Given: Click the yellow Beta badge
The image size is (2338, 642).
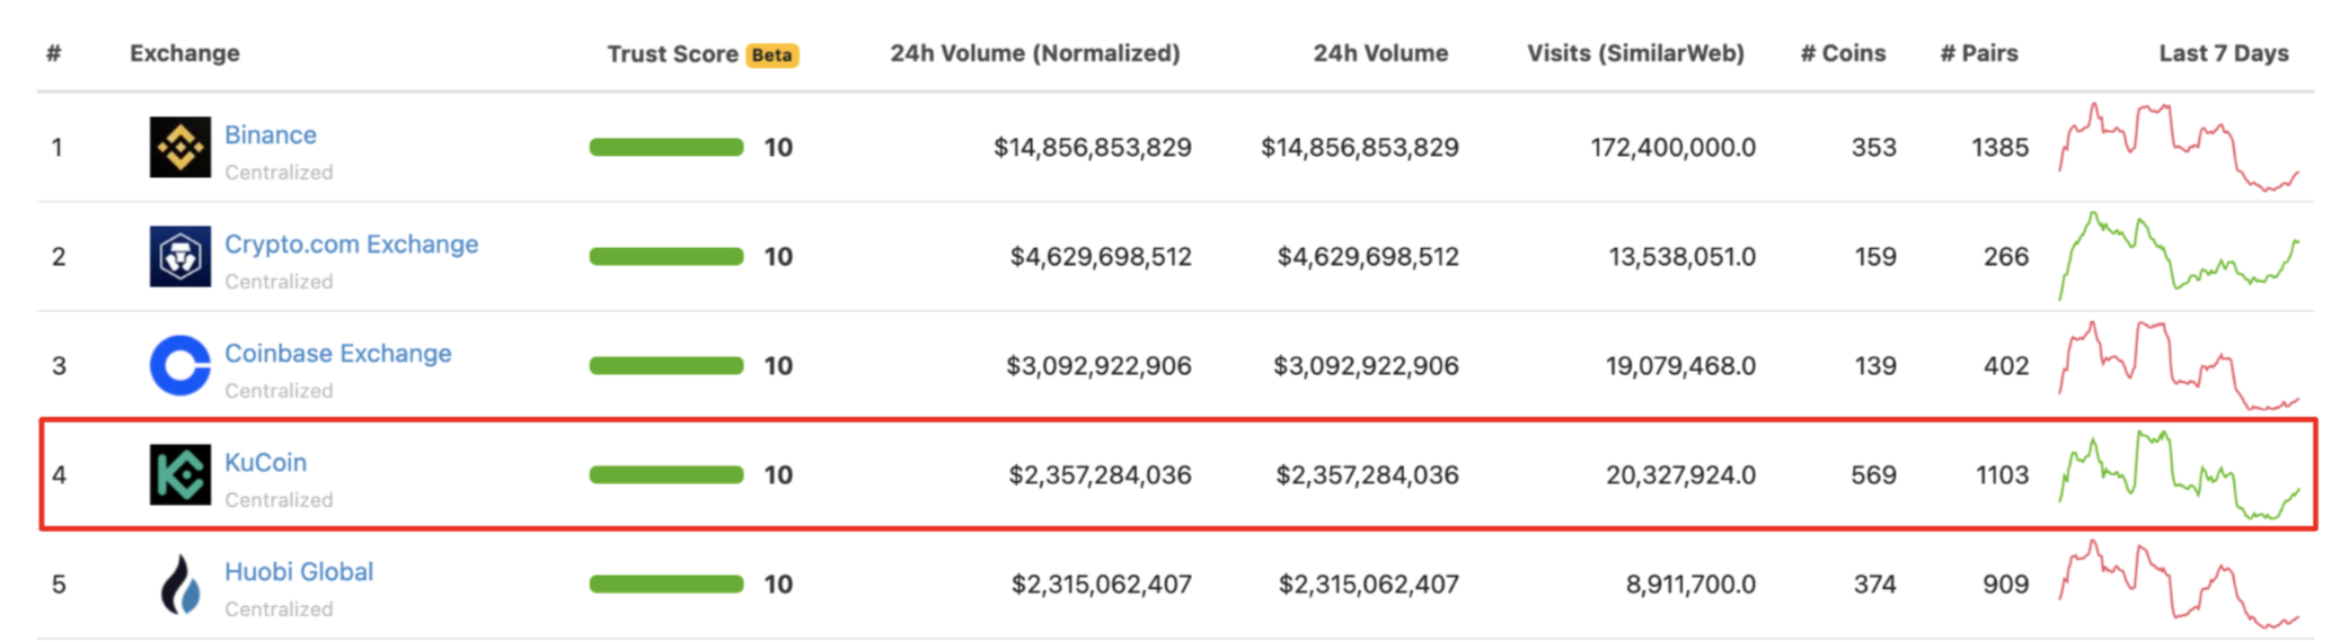Looking at the screenshot, I should coord(772,55).
